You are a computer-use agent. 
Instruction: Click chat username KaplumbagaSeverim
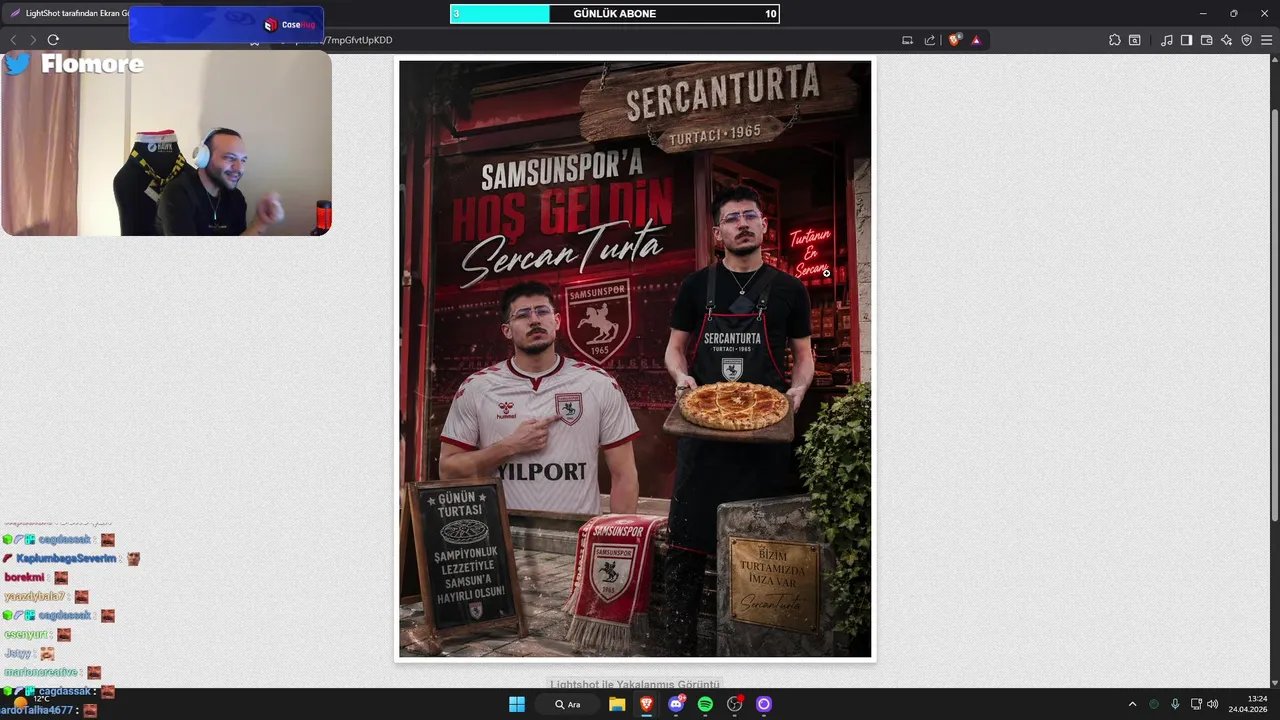pos(66,558)
